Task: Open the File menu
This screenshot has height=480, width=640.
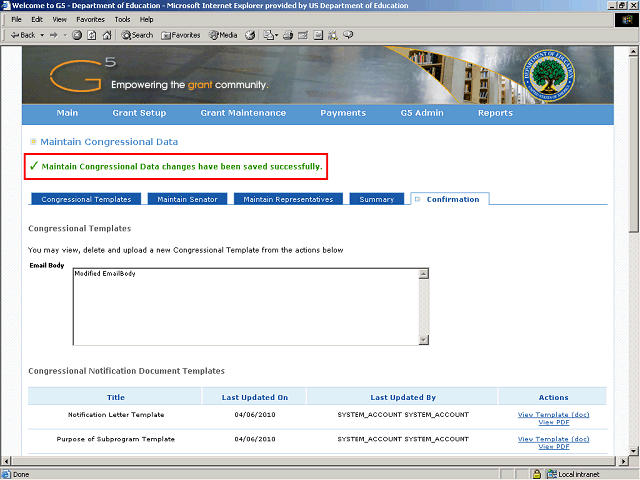Action: pos(16,19)
